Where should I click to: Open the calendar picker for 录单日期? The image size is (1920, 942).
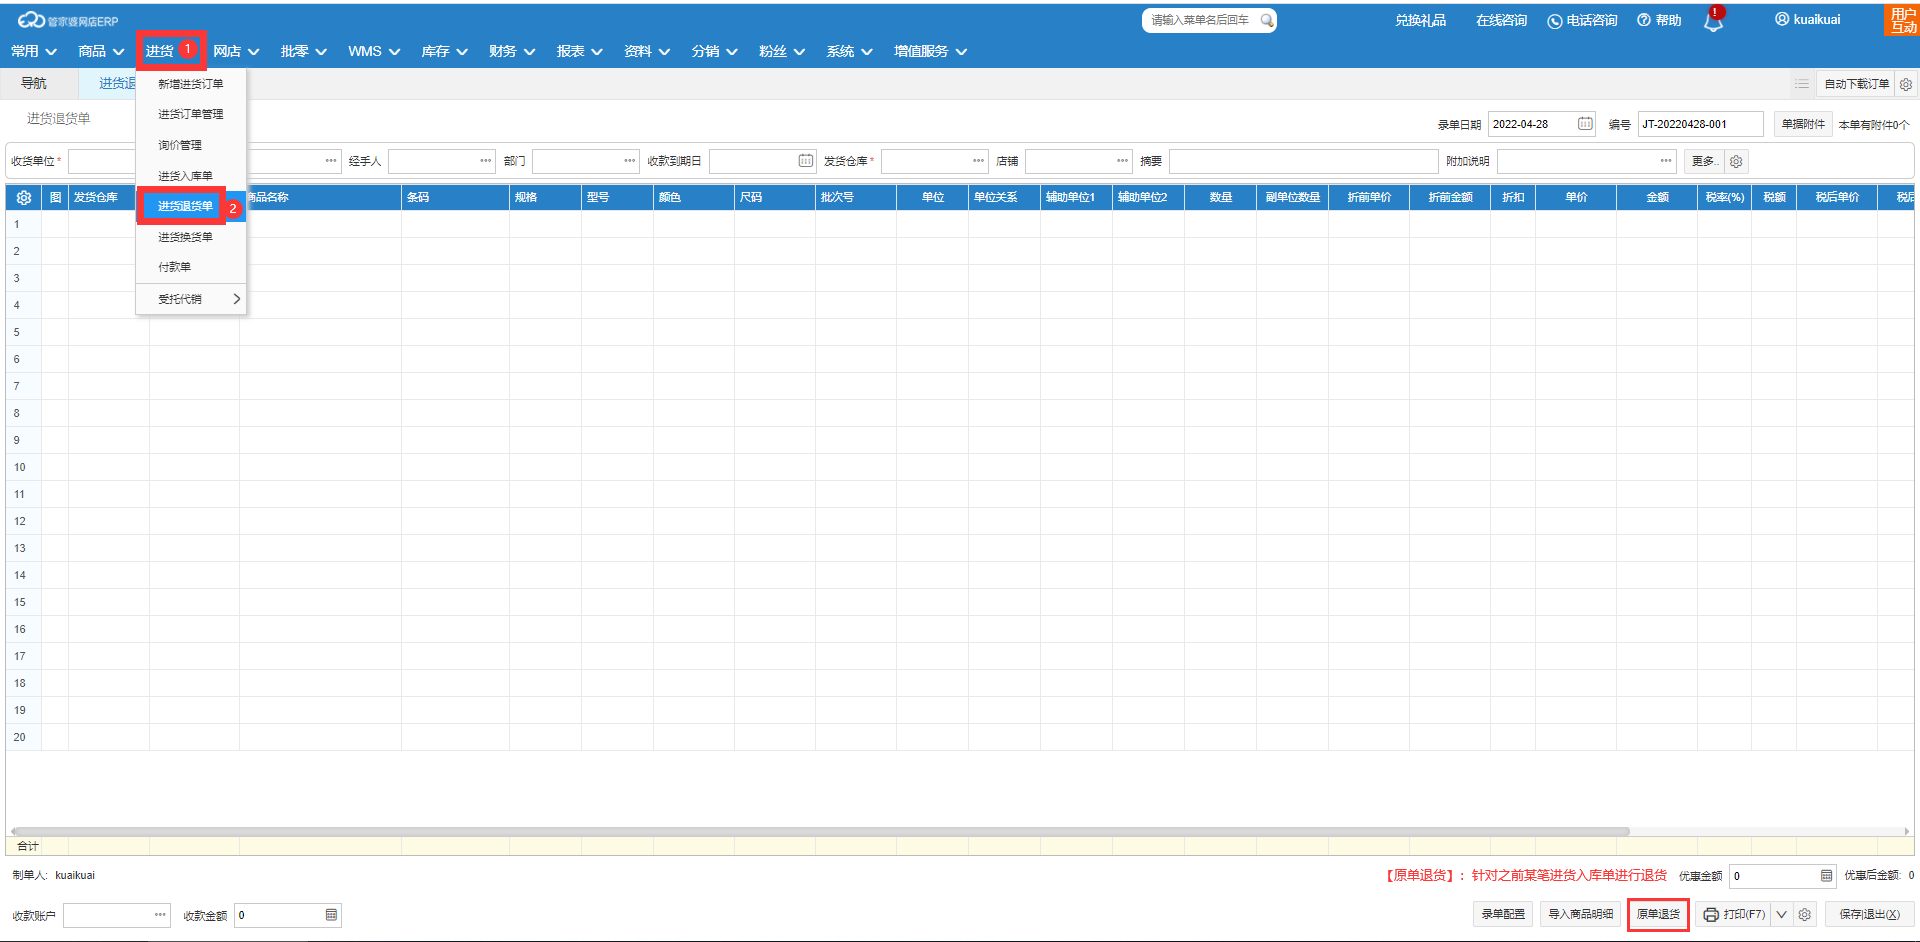pyautogui.click(x=1585, y=124)
